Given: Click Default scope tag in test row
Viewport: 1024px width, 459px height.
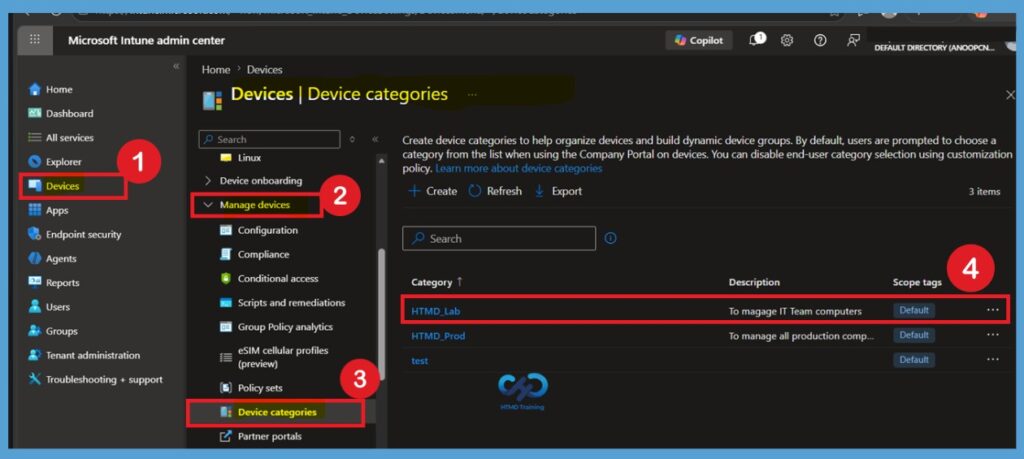Looking at the screenshot, I should click(x=914, y=360).
